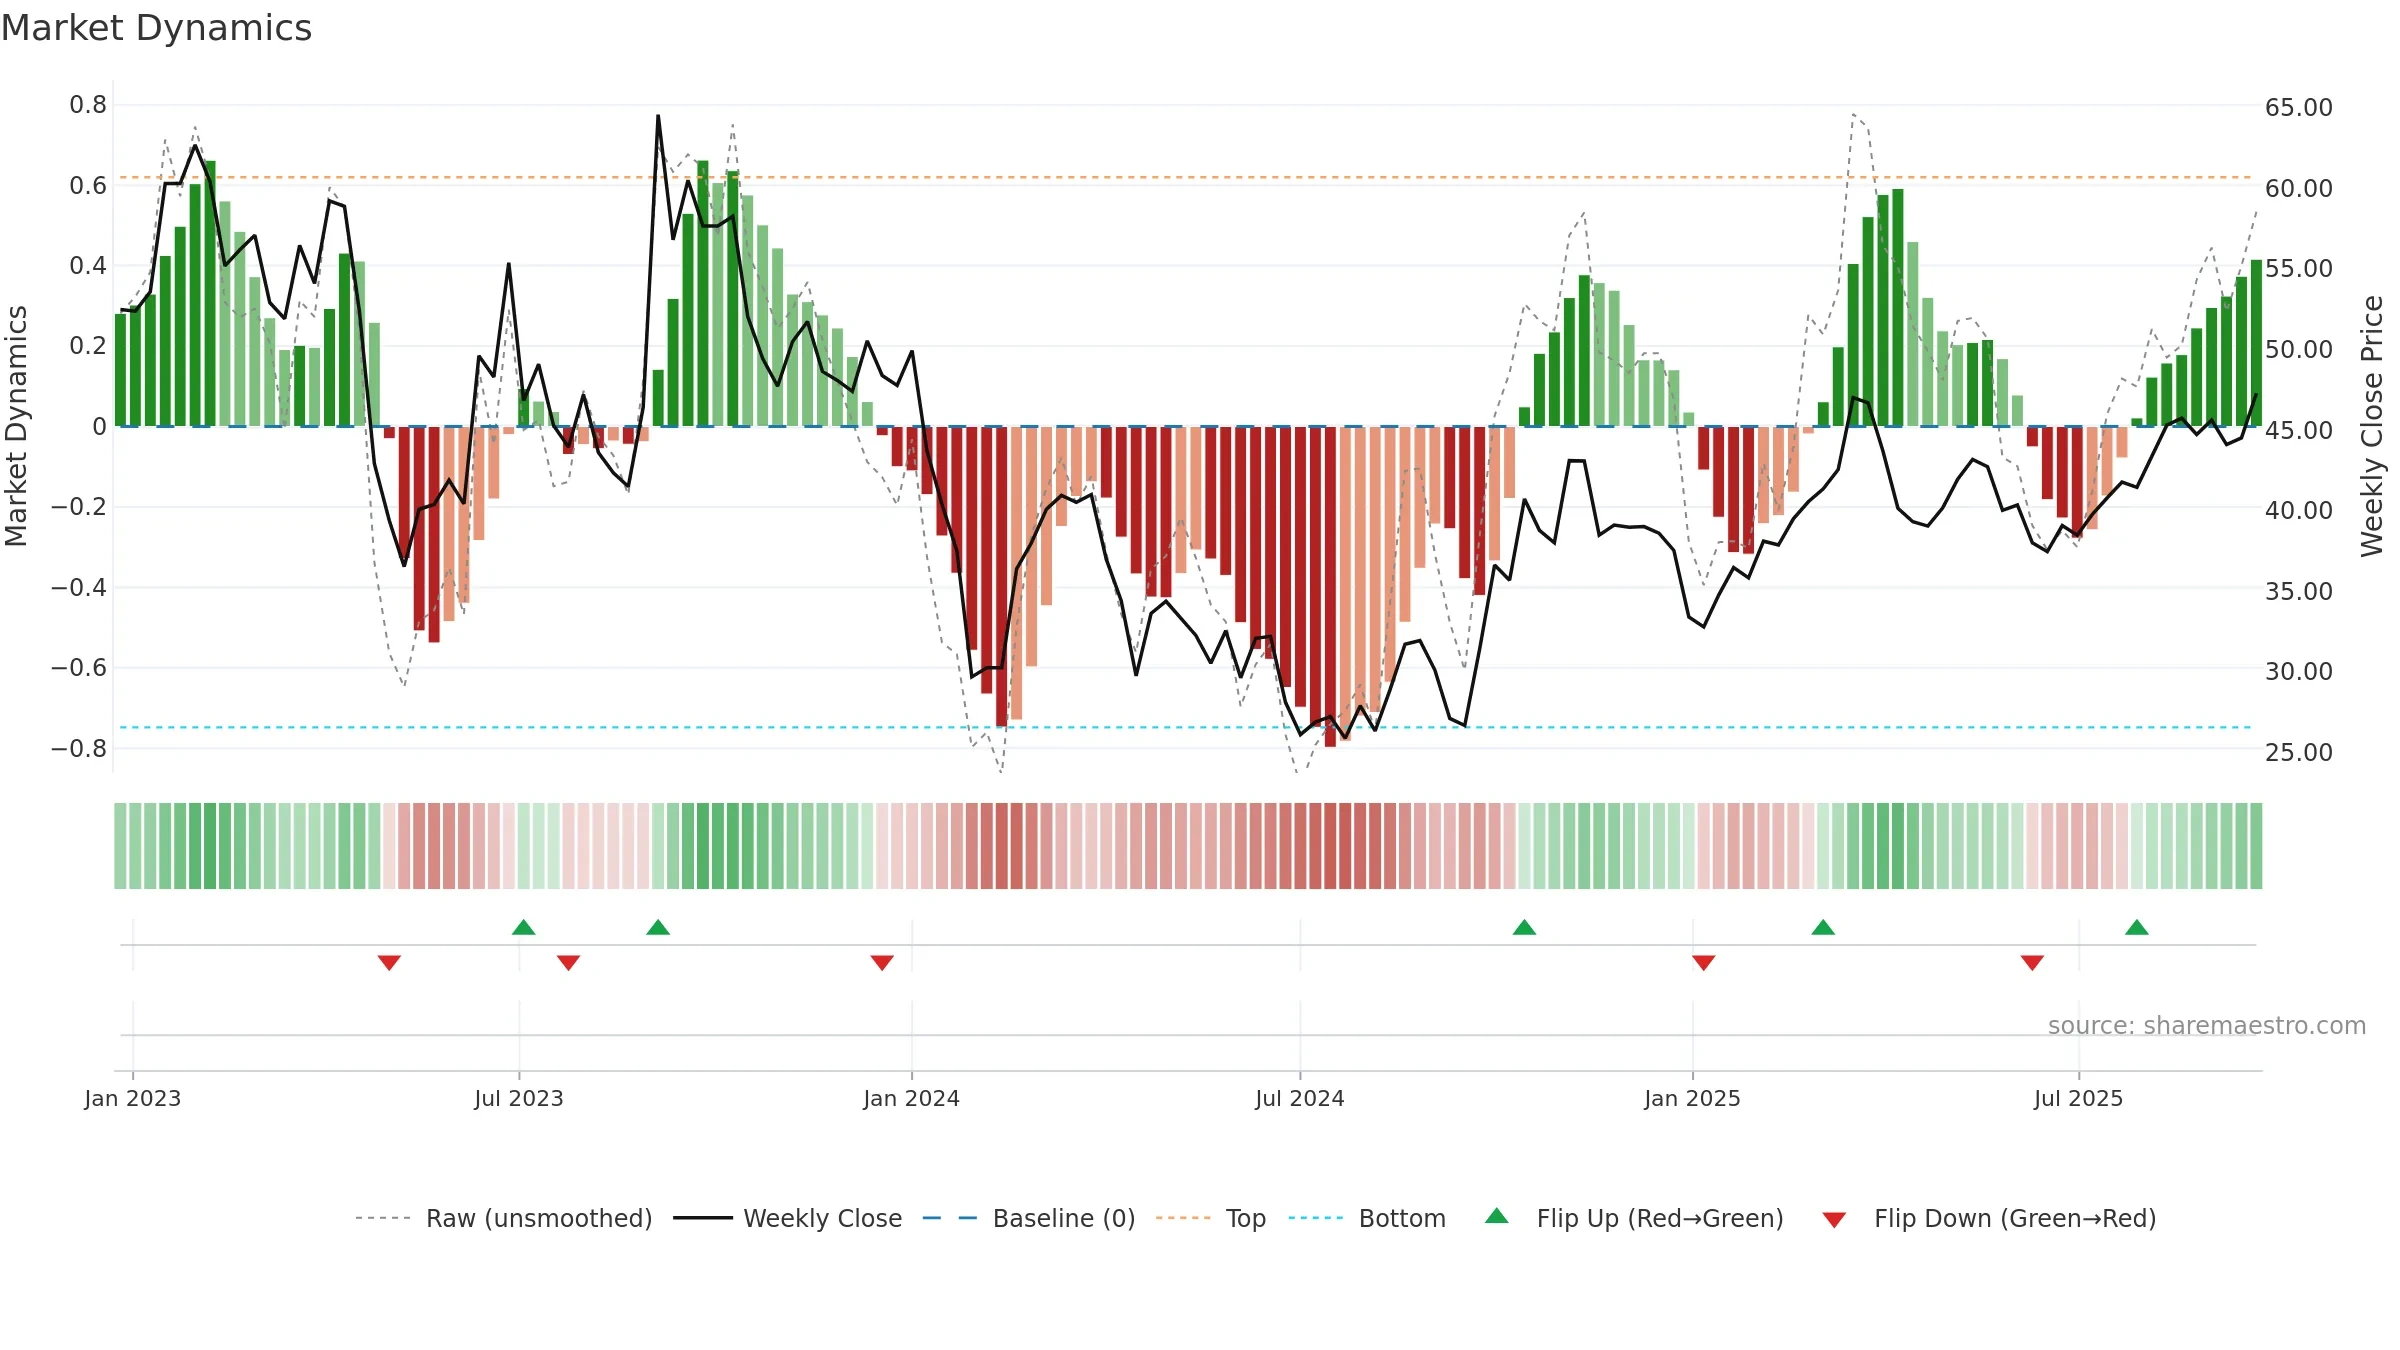Click the 65.00 right axis price label

(x=2299, y=107)
